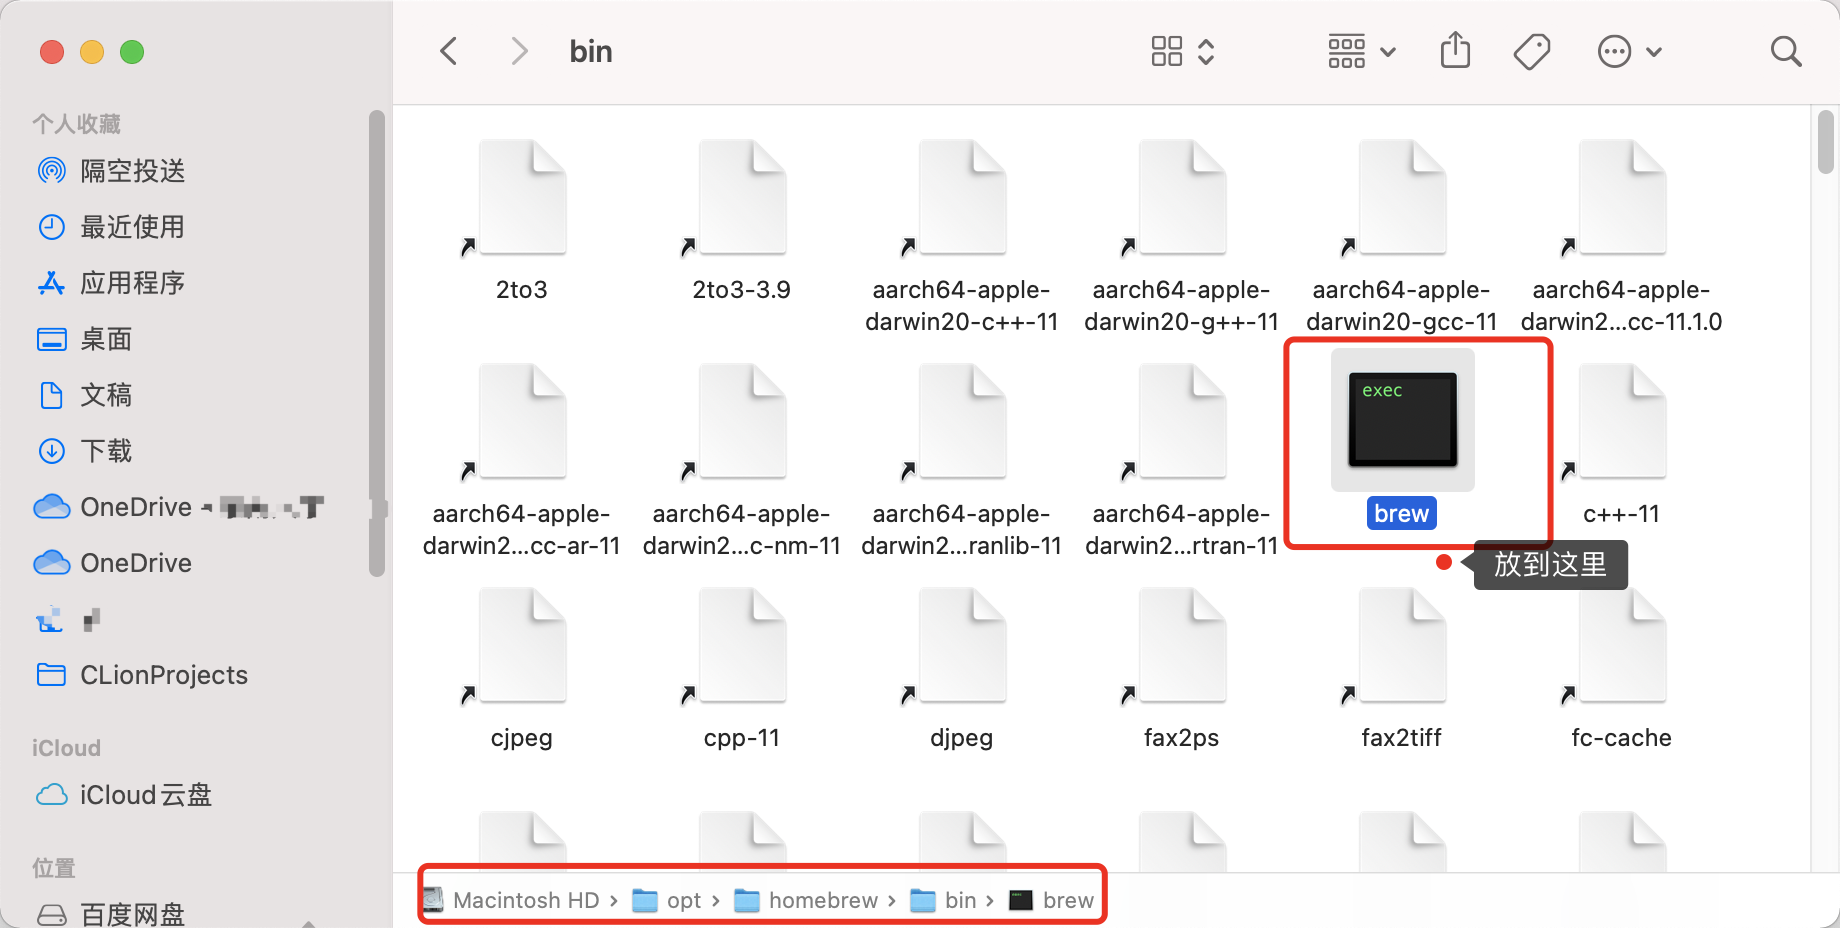Open the brew executable file
This screenshot has width=1840, height=928.
tap(1400, 421)
